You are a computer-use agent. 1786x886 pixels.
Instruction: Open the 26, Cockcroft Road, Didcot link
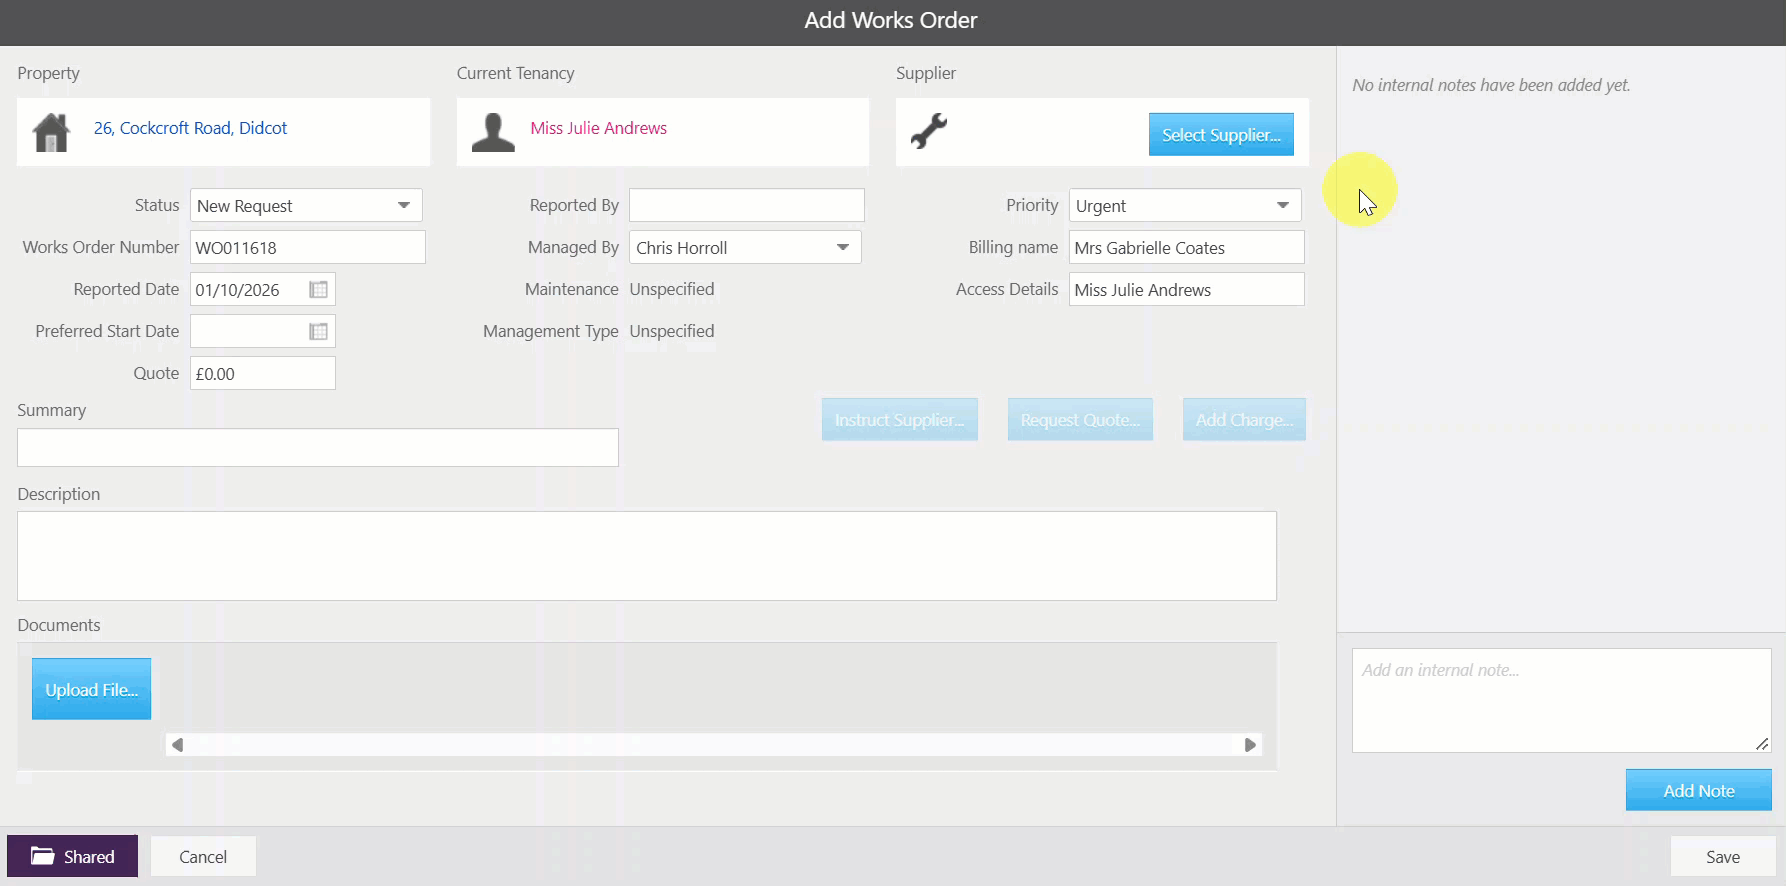pyautogui.click(x=190, y=128)
